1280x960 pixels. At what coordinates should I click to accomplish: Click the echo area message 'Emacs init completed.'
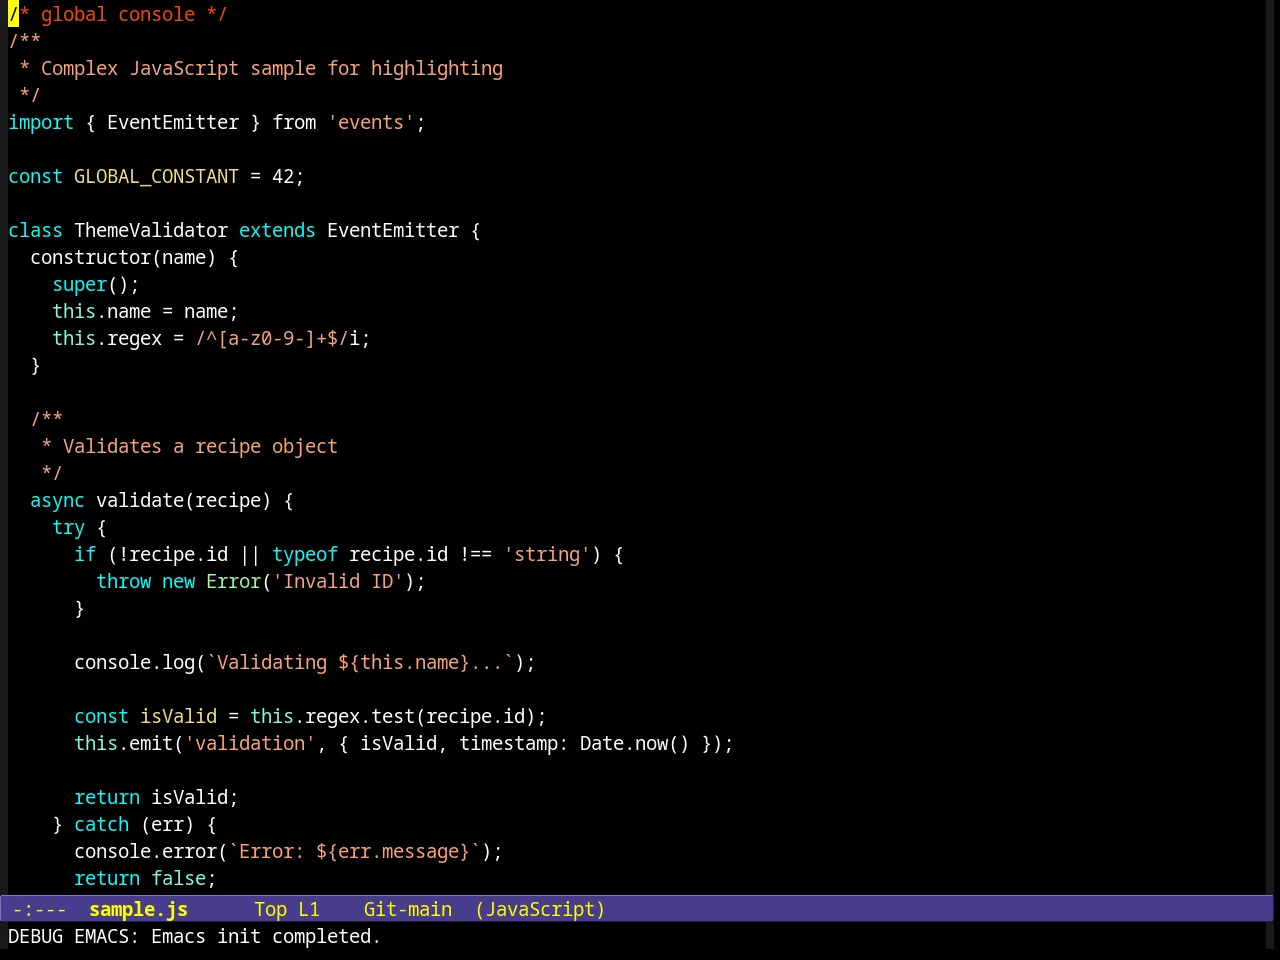click(266, 936)
